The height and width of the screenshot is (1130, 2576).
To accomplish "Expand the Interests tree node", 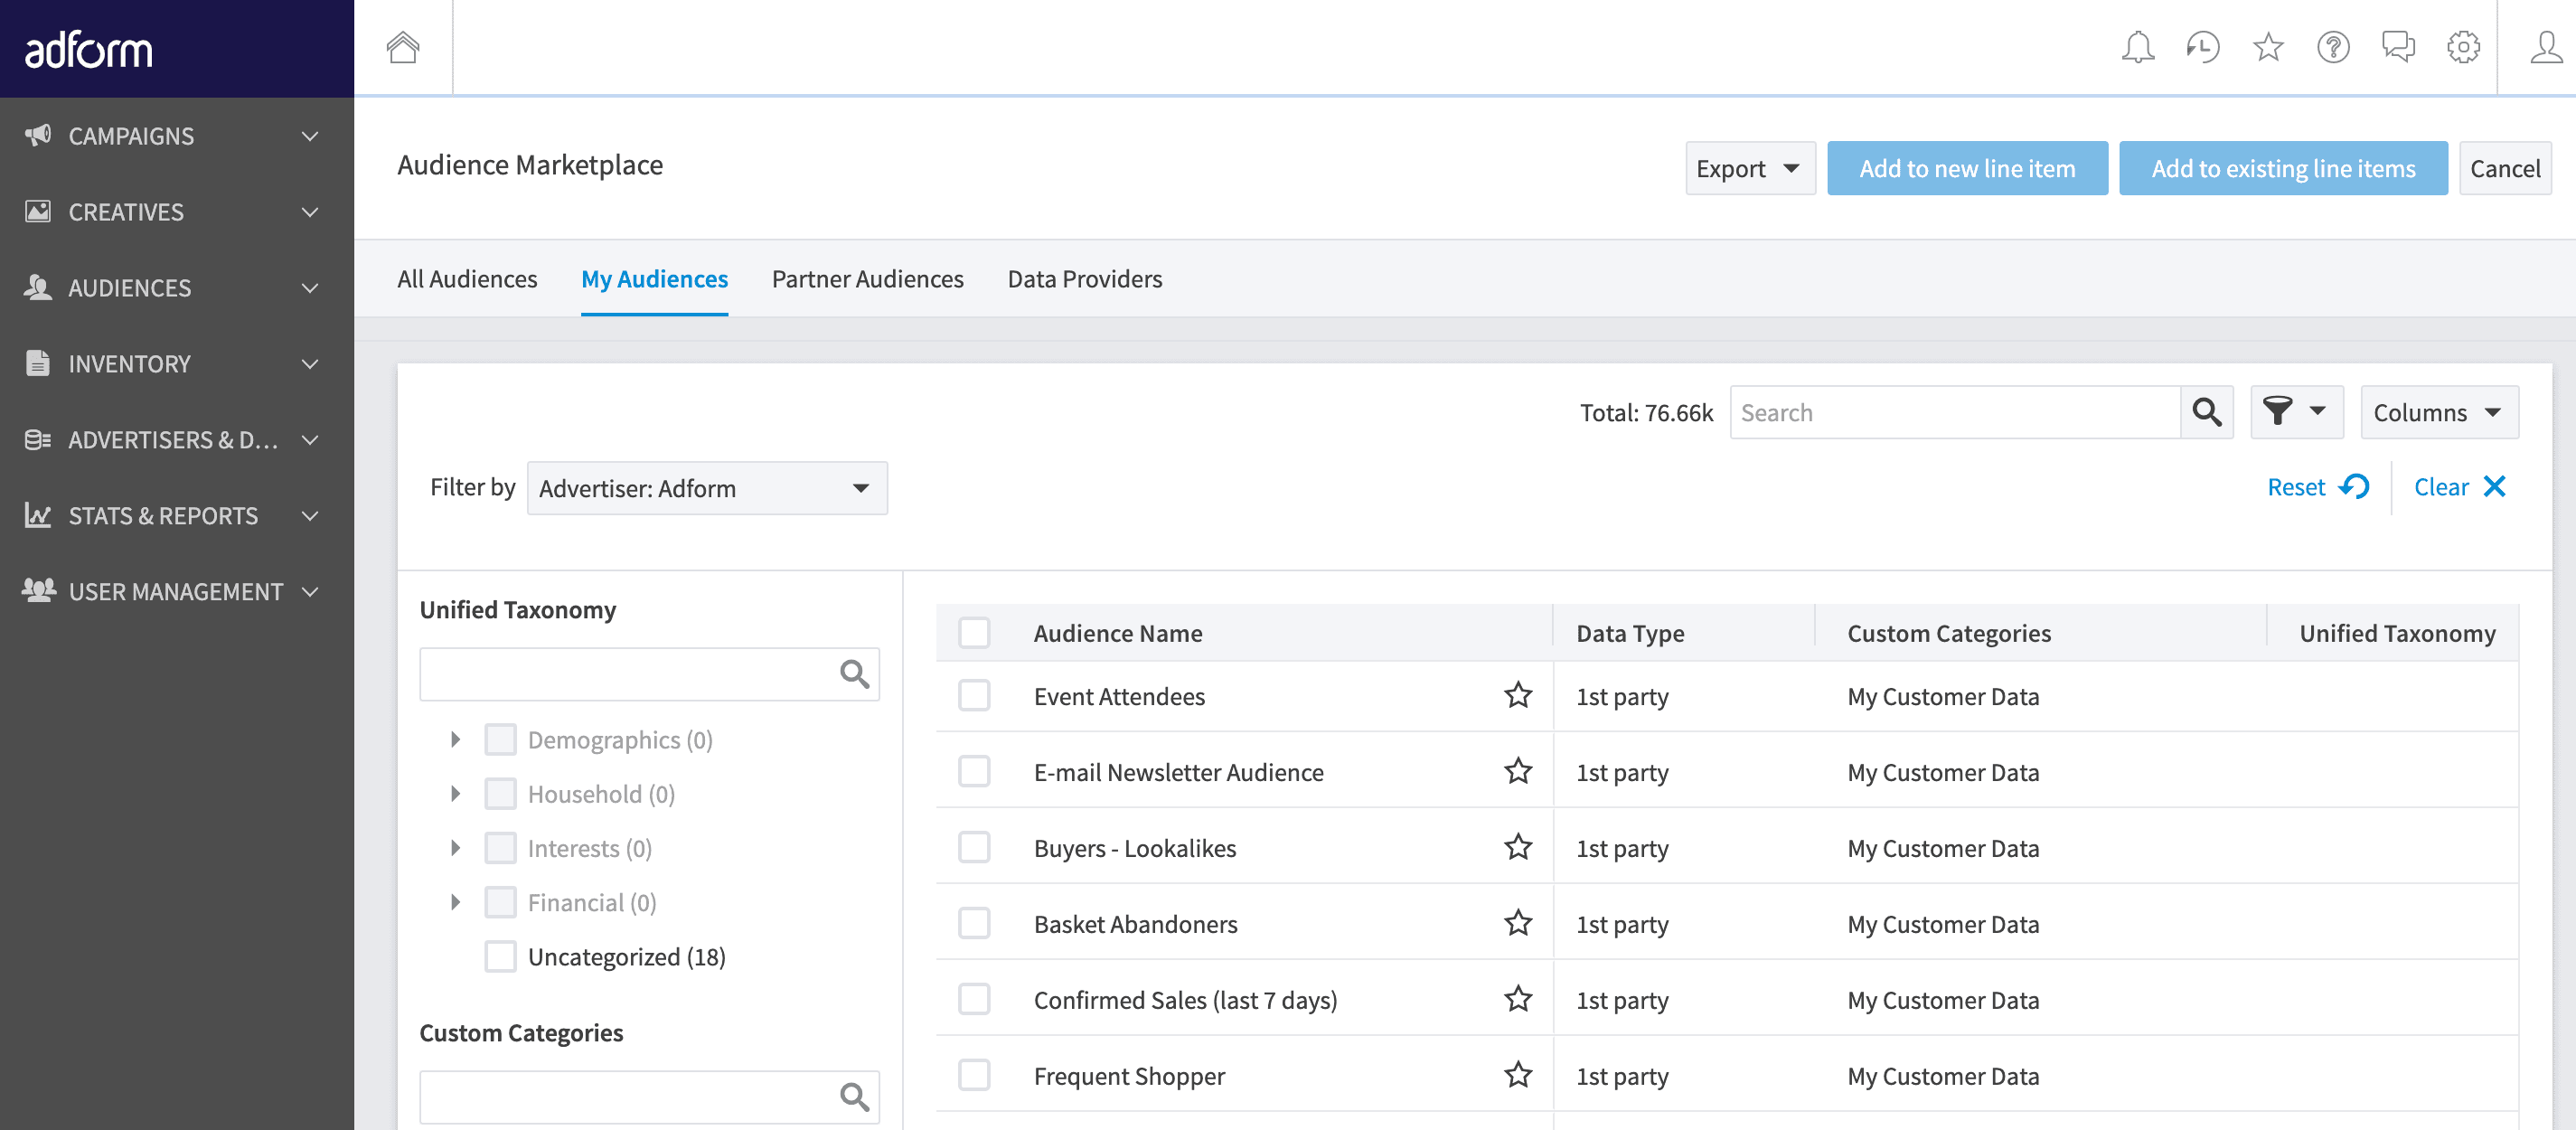I will pos(455,847).
